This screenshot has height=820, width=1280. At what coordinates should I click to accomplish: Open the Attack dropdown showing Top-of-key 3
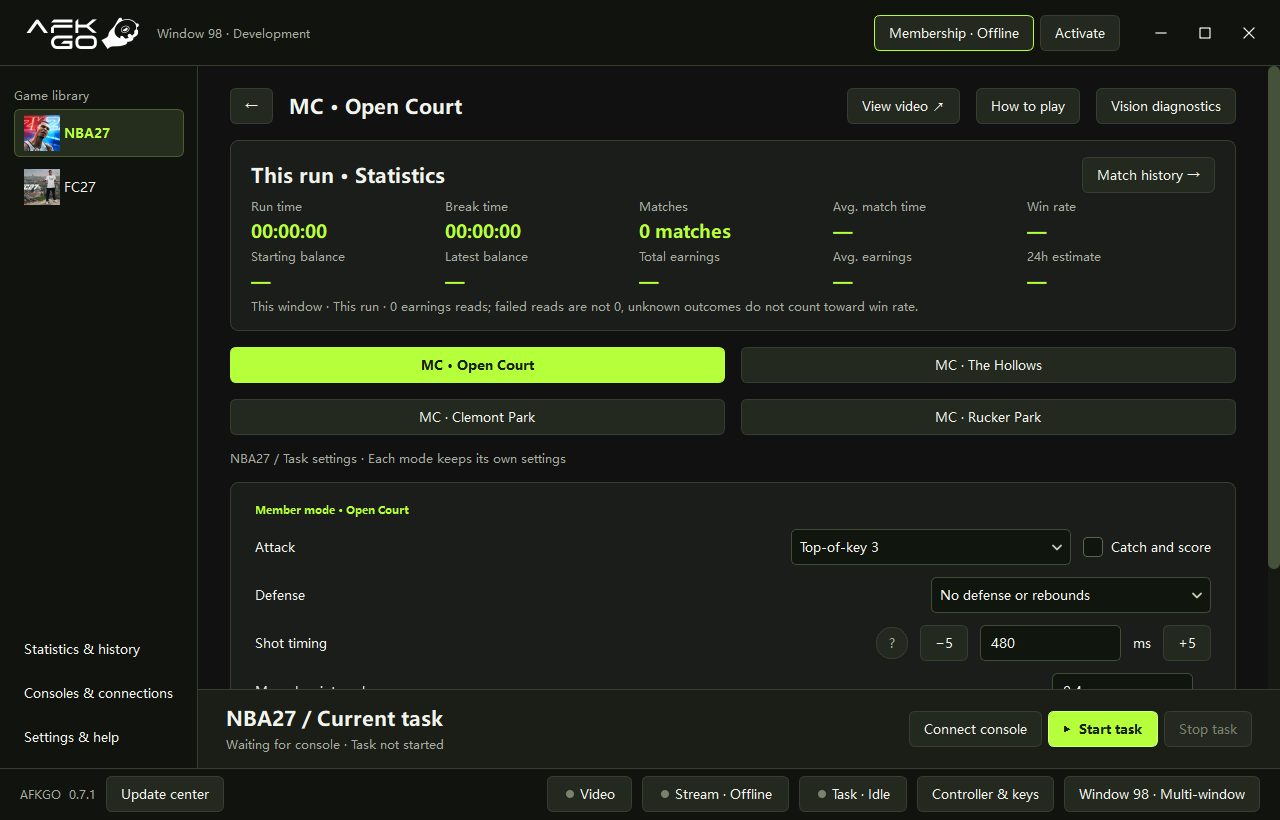click(x=931, y=547)
